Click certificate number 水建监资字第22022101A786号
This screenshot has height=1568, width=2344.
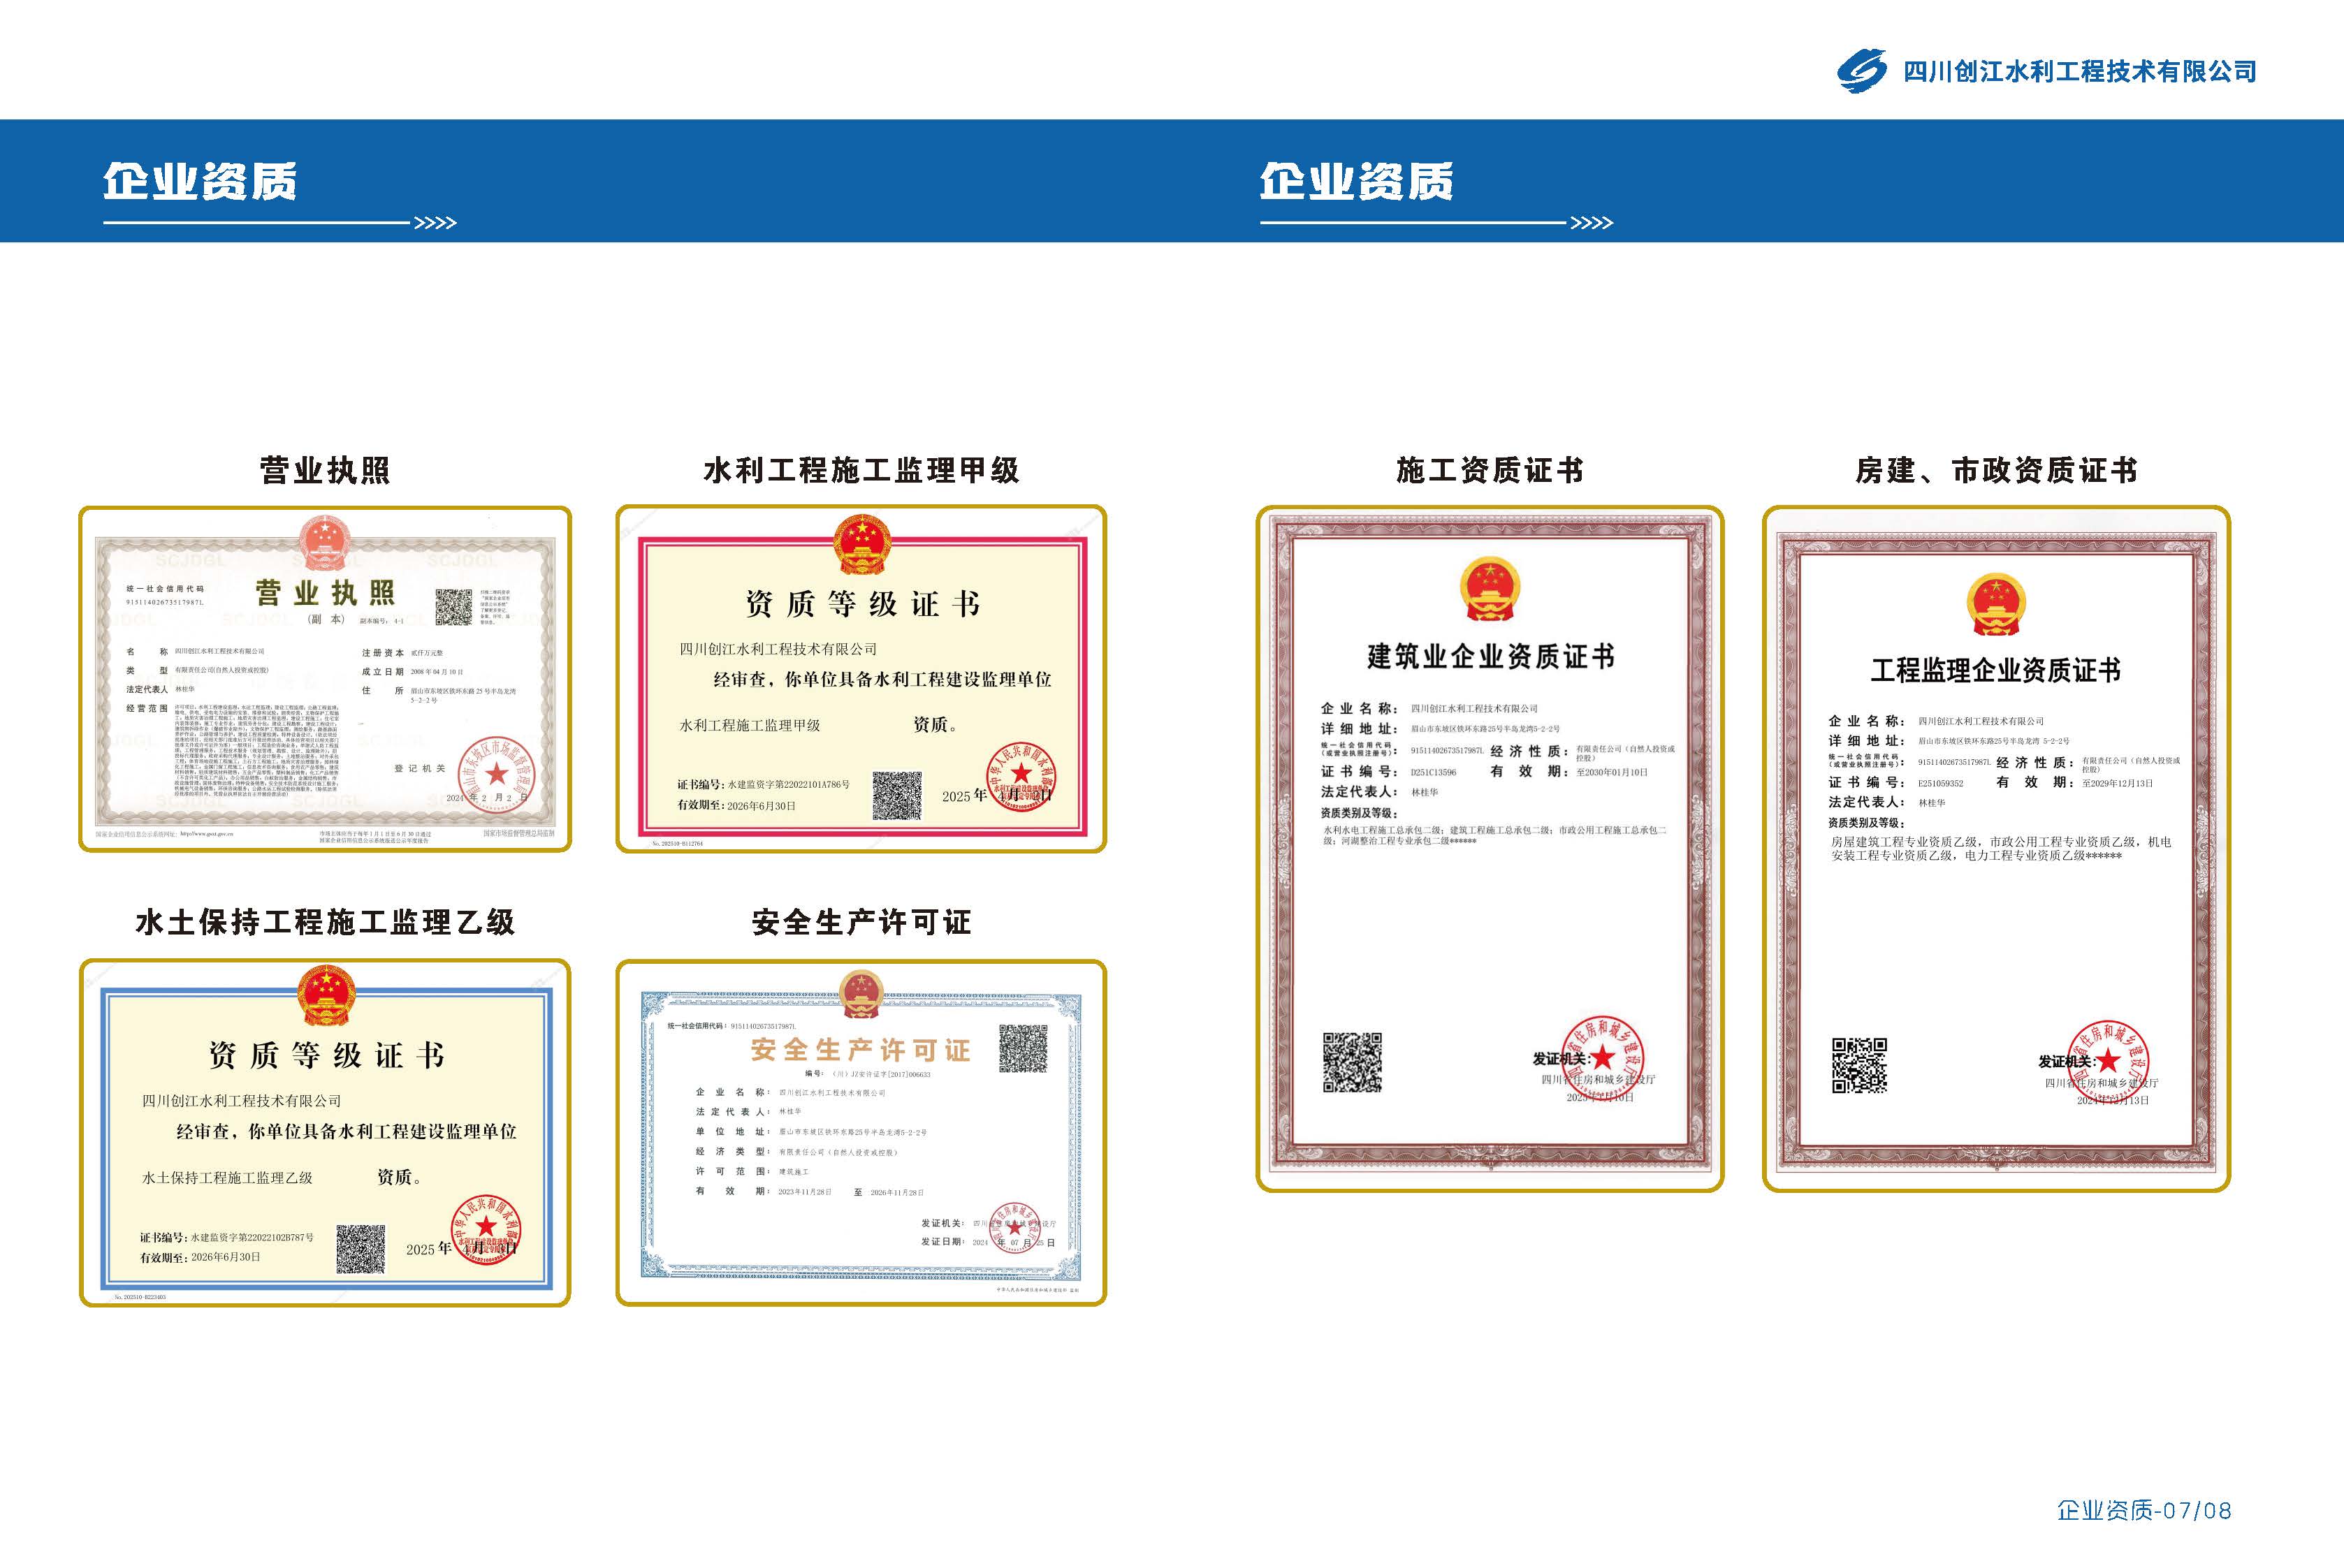pos(788,785)
